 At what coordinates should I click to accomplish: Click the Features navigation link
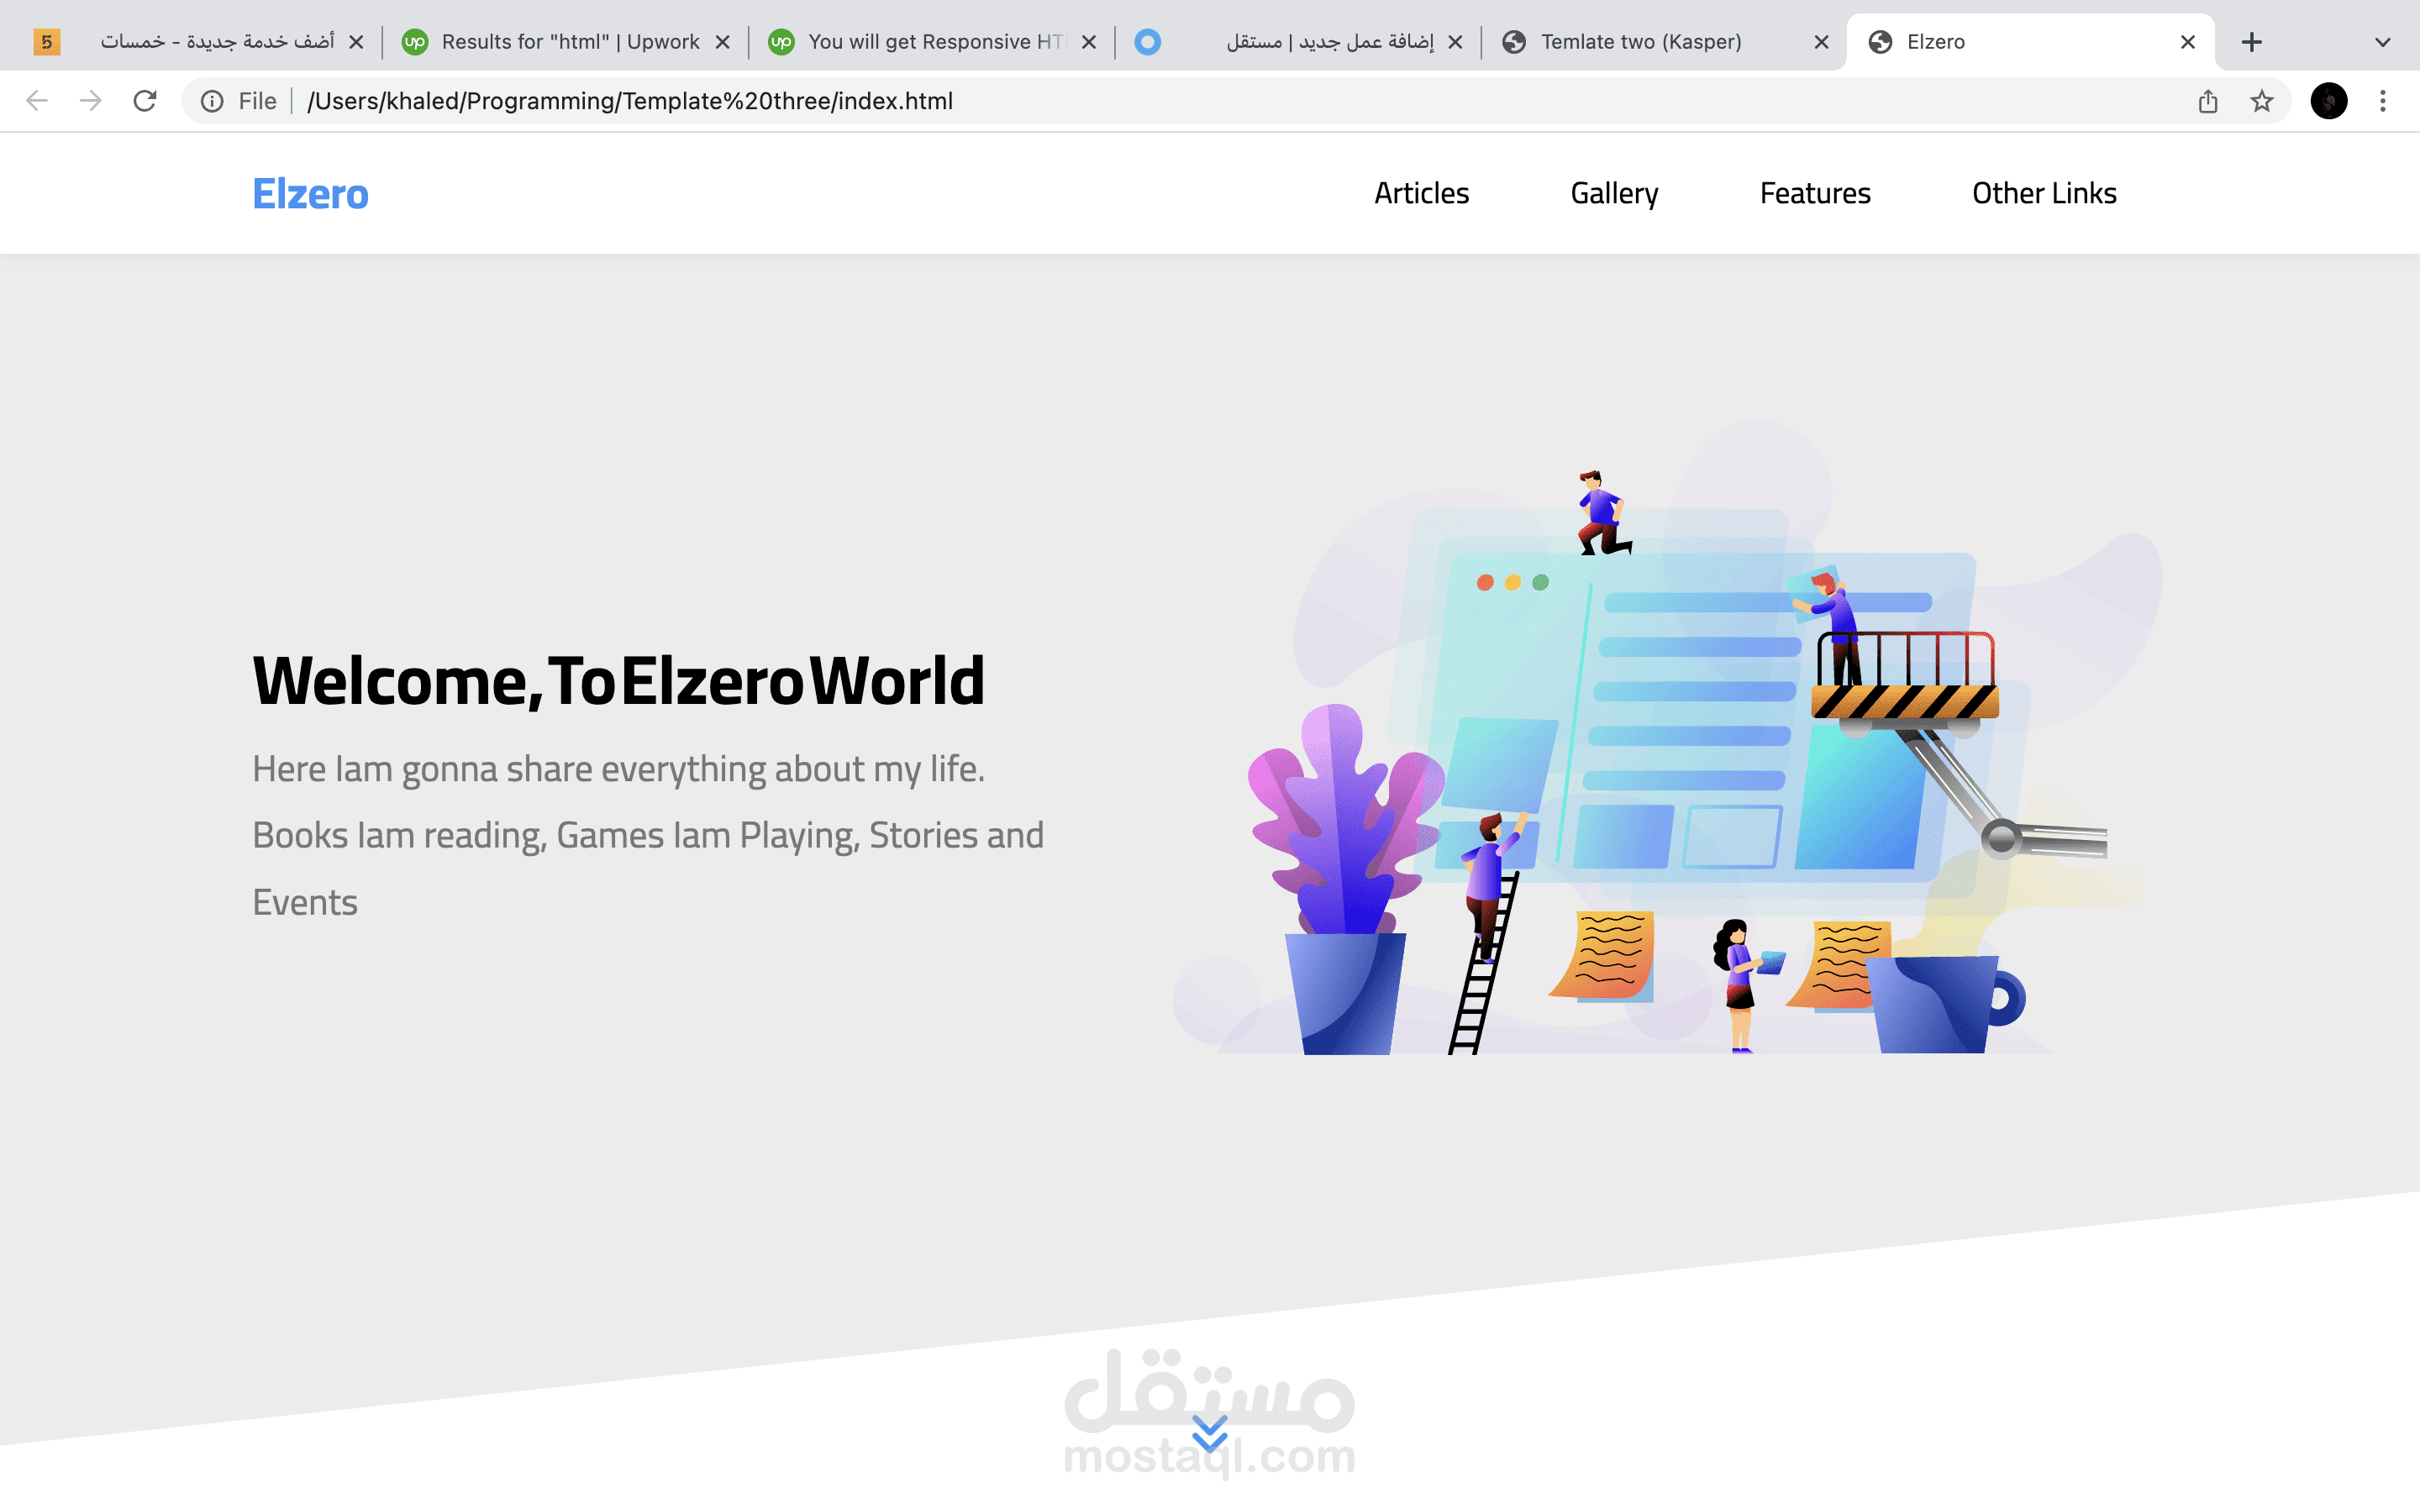point(1814,193)
